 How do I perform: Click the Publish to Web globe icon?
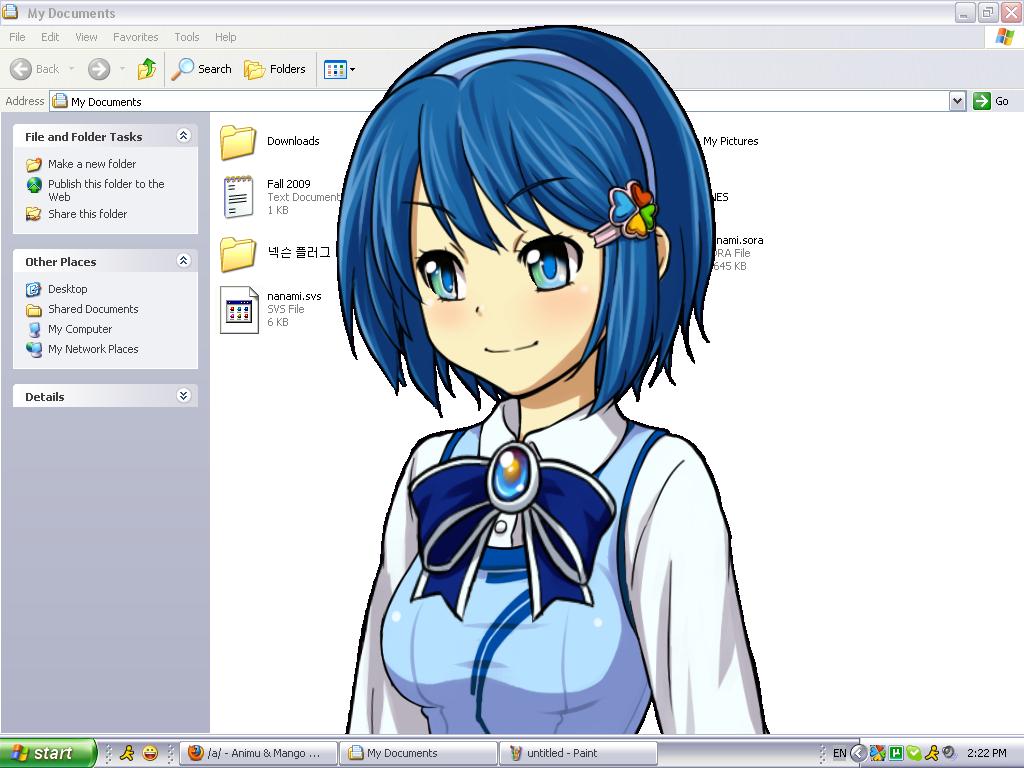[x=34, y=185]
